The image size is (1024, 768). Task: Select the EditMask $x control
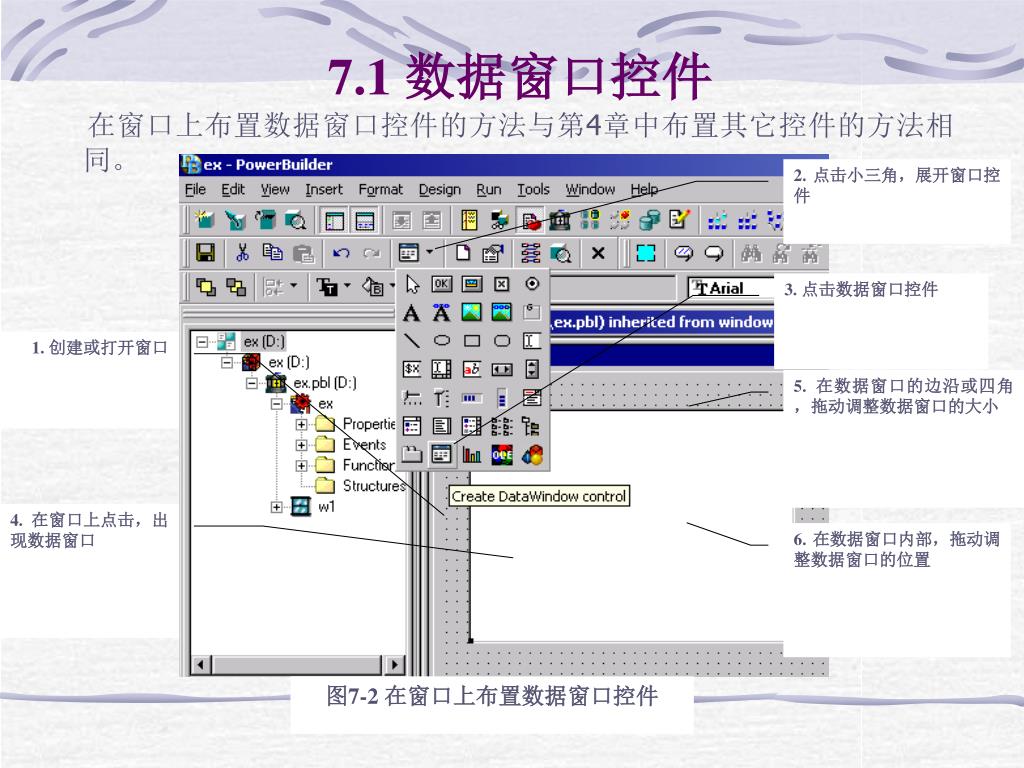[x=411, y=369]
